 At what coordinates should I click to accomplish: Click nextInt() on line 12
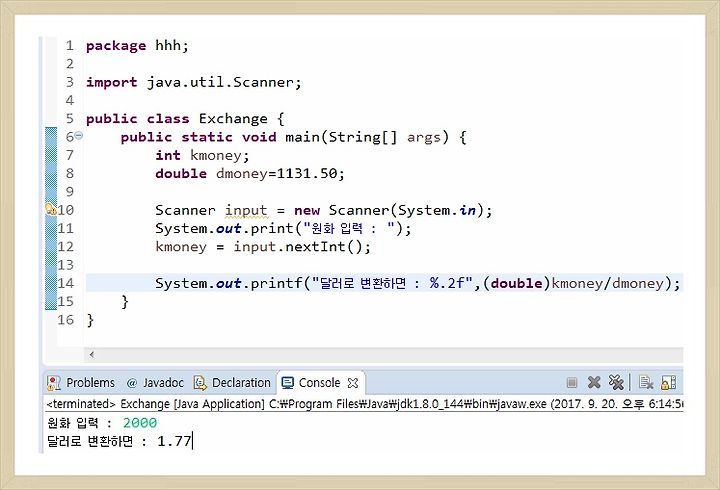327,247
